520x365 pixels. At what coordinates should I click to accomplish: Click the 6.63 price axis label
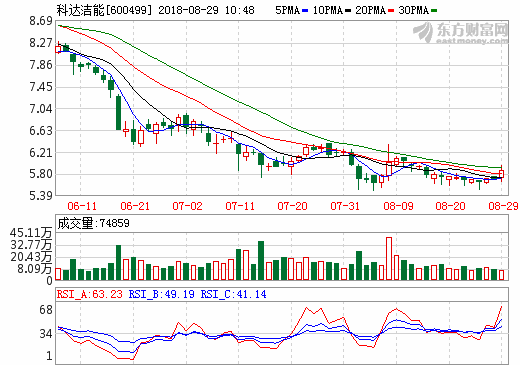[x=41, y=131]
